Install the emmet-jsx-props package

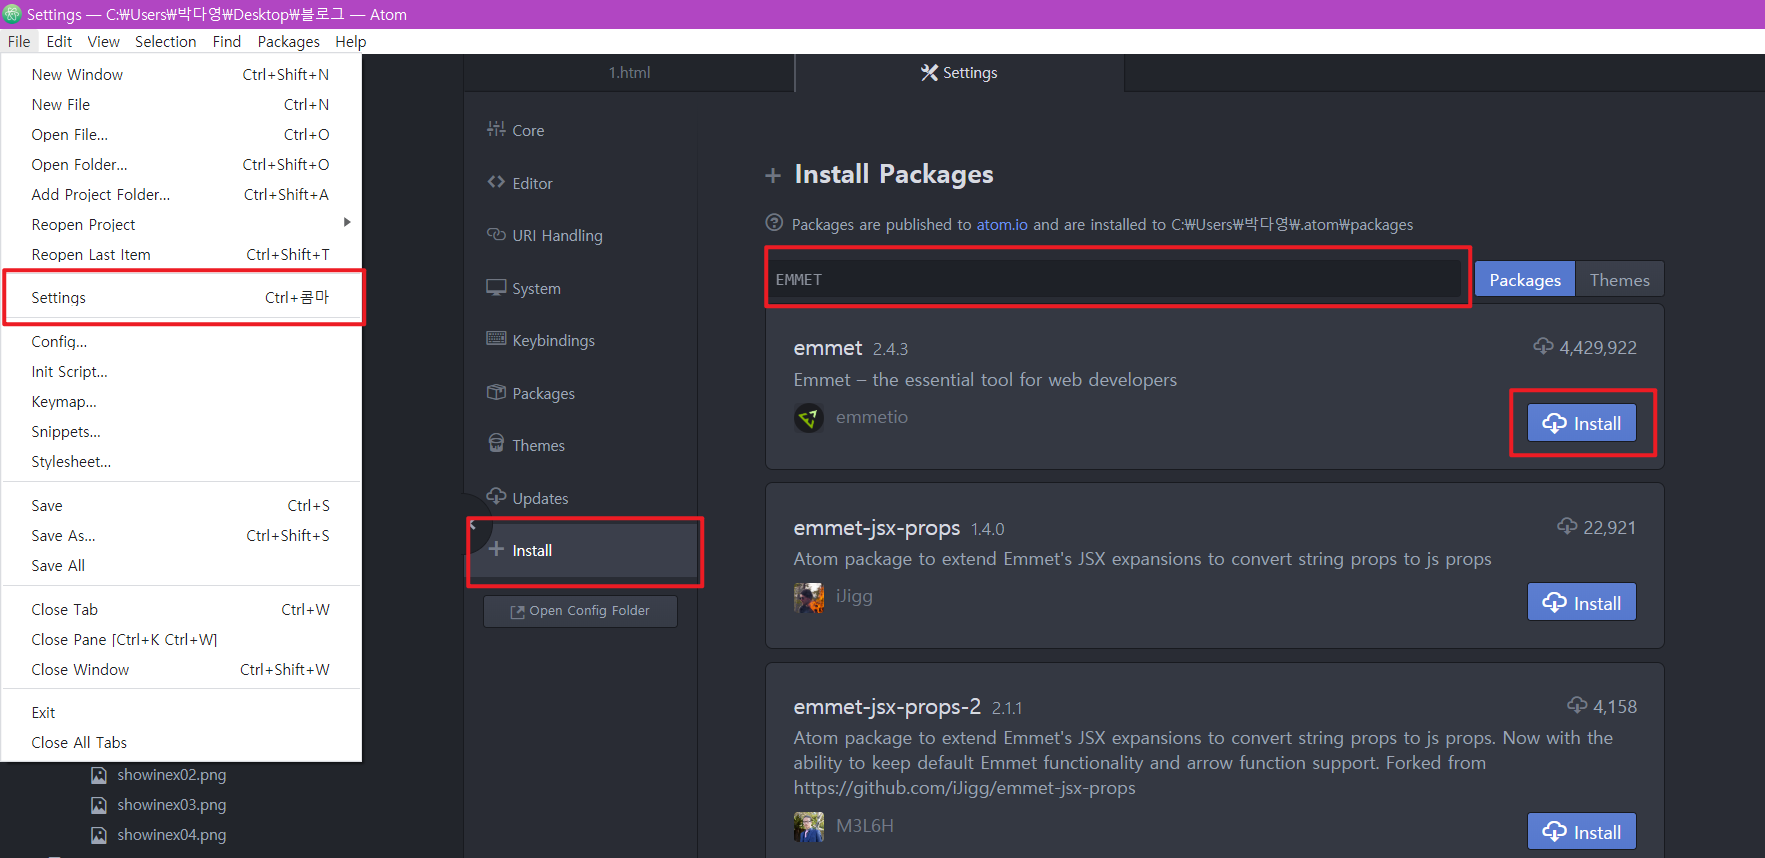click(1581, 603)
